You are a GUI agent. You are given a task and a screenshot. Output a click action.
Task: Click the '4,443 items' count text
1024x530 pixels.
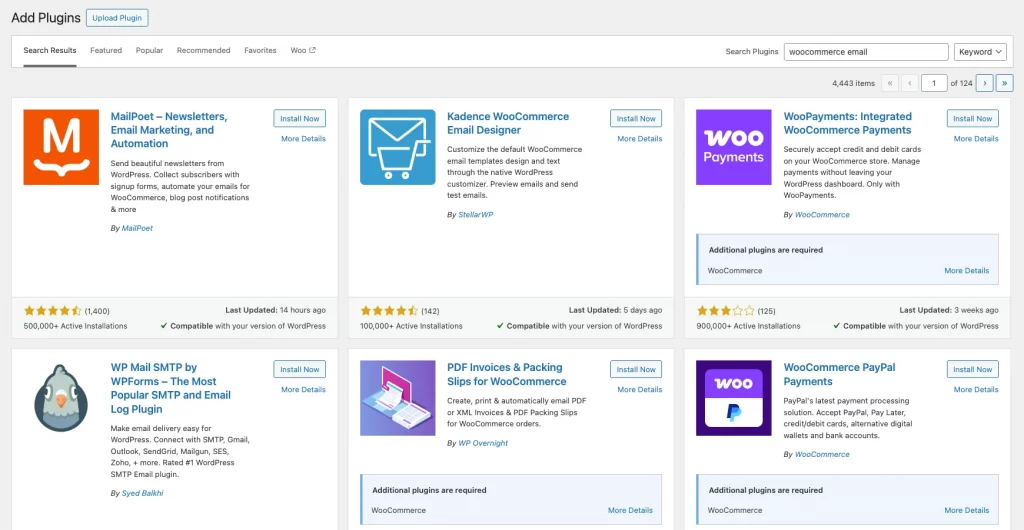point(854,84)
